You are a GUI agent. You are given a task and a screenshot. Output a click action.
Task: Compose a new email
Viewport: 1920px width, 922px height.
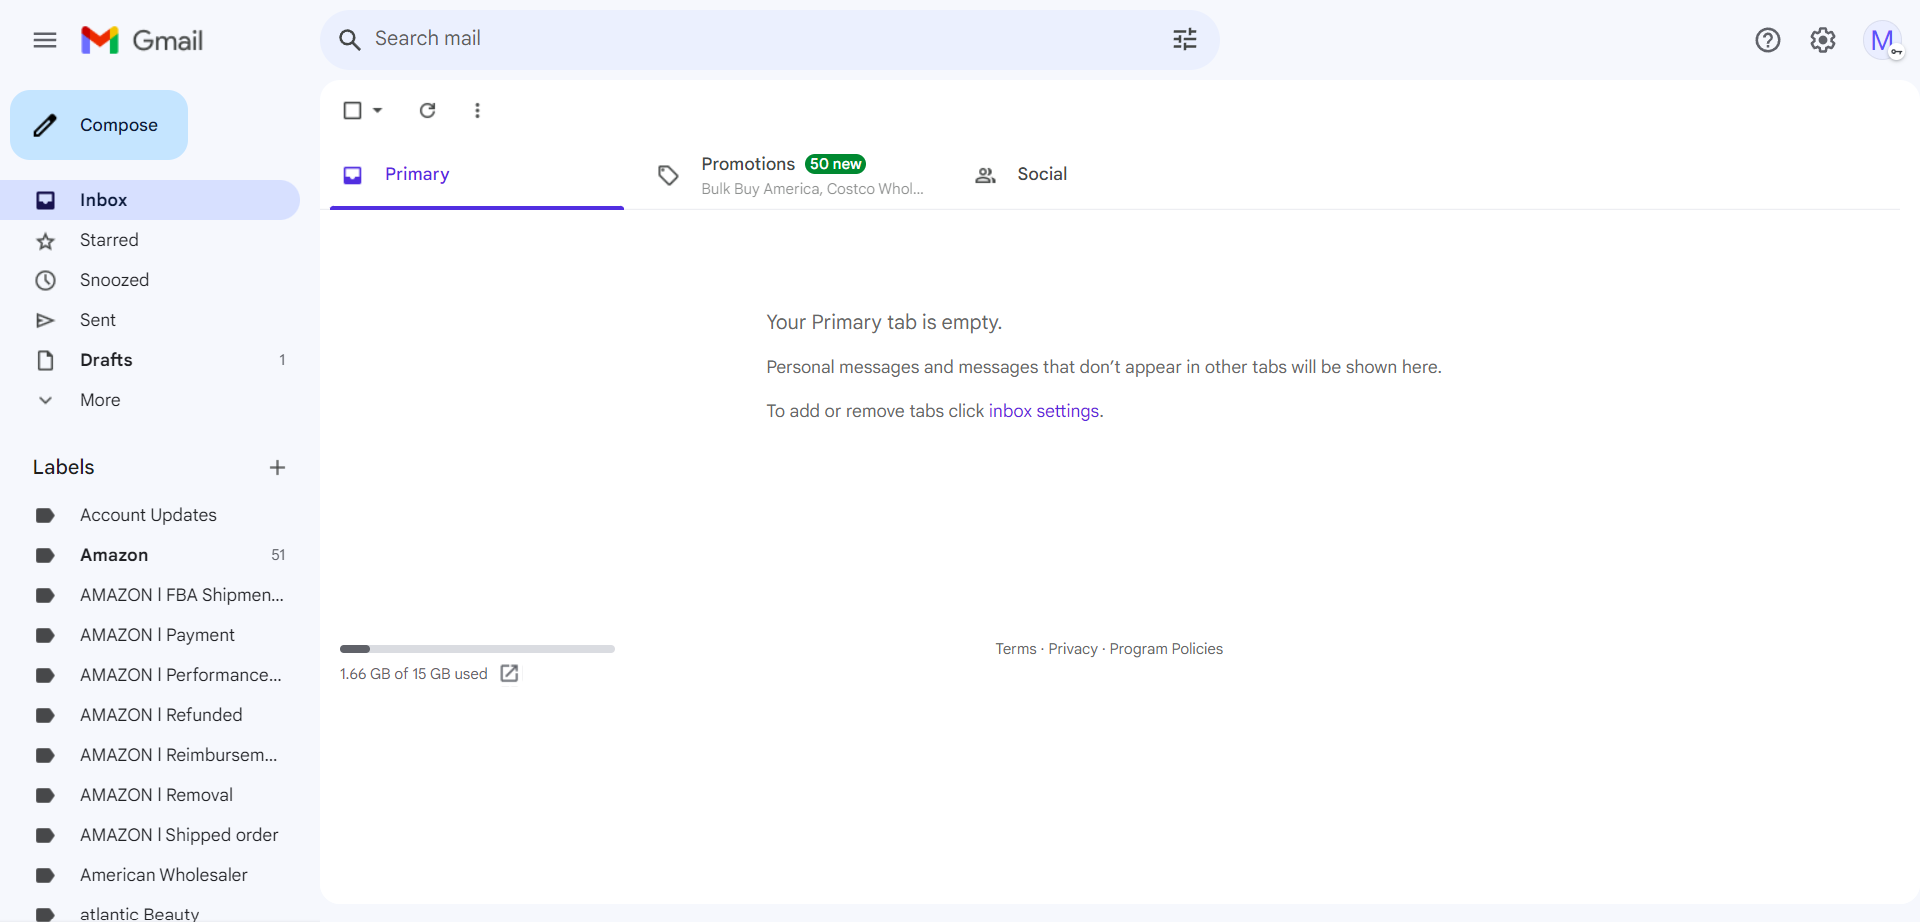[99, 125]
